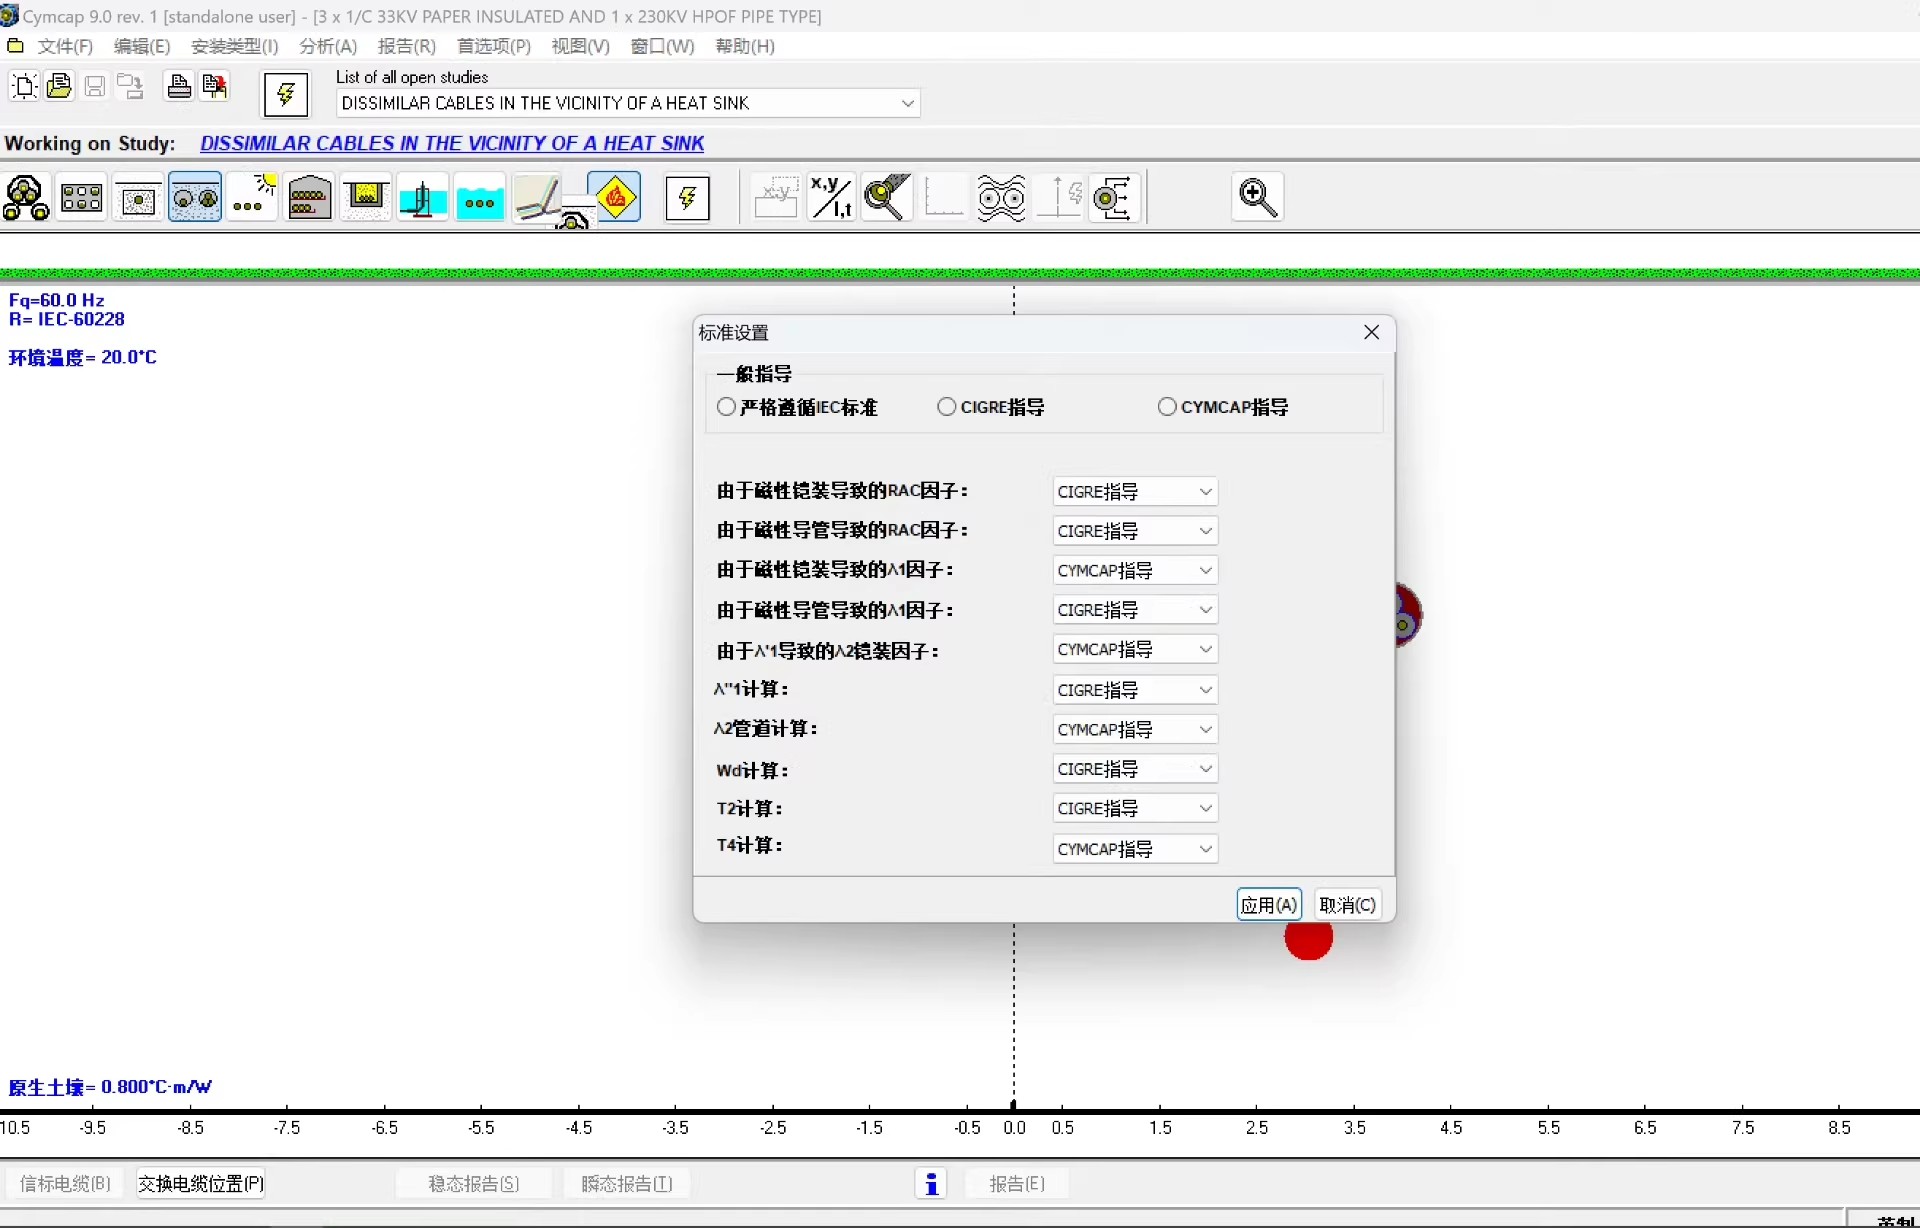Viewport: 1920px width, 1228px height.
Task: Click the 交换电缆位置(P) button
Action: (x=200, y=1184)
